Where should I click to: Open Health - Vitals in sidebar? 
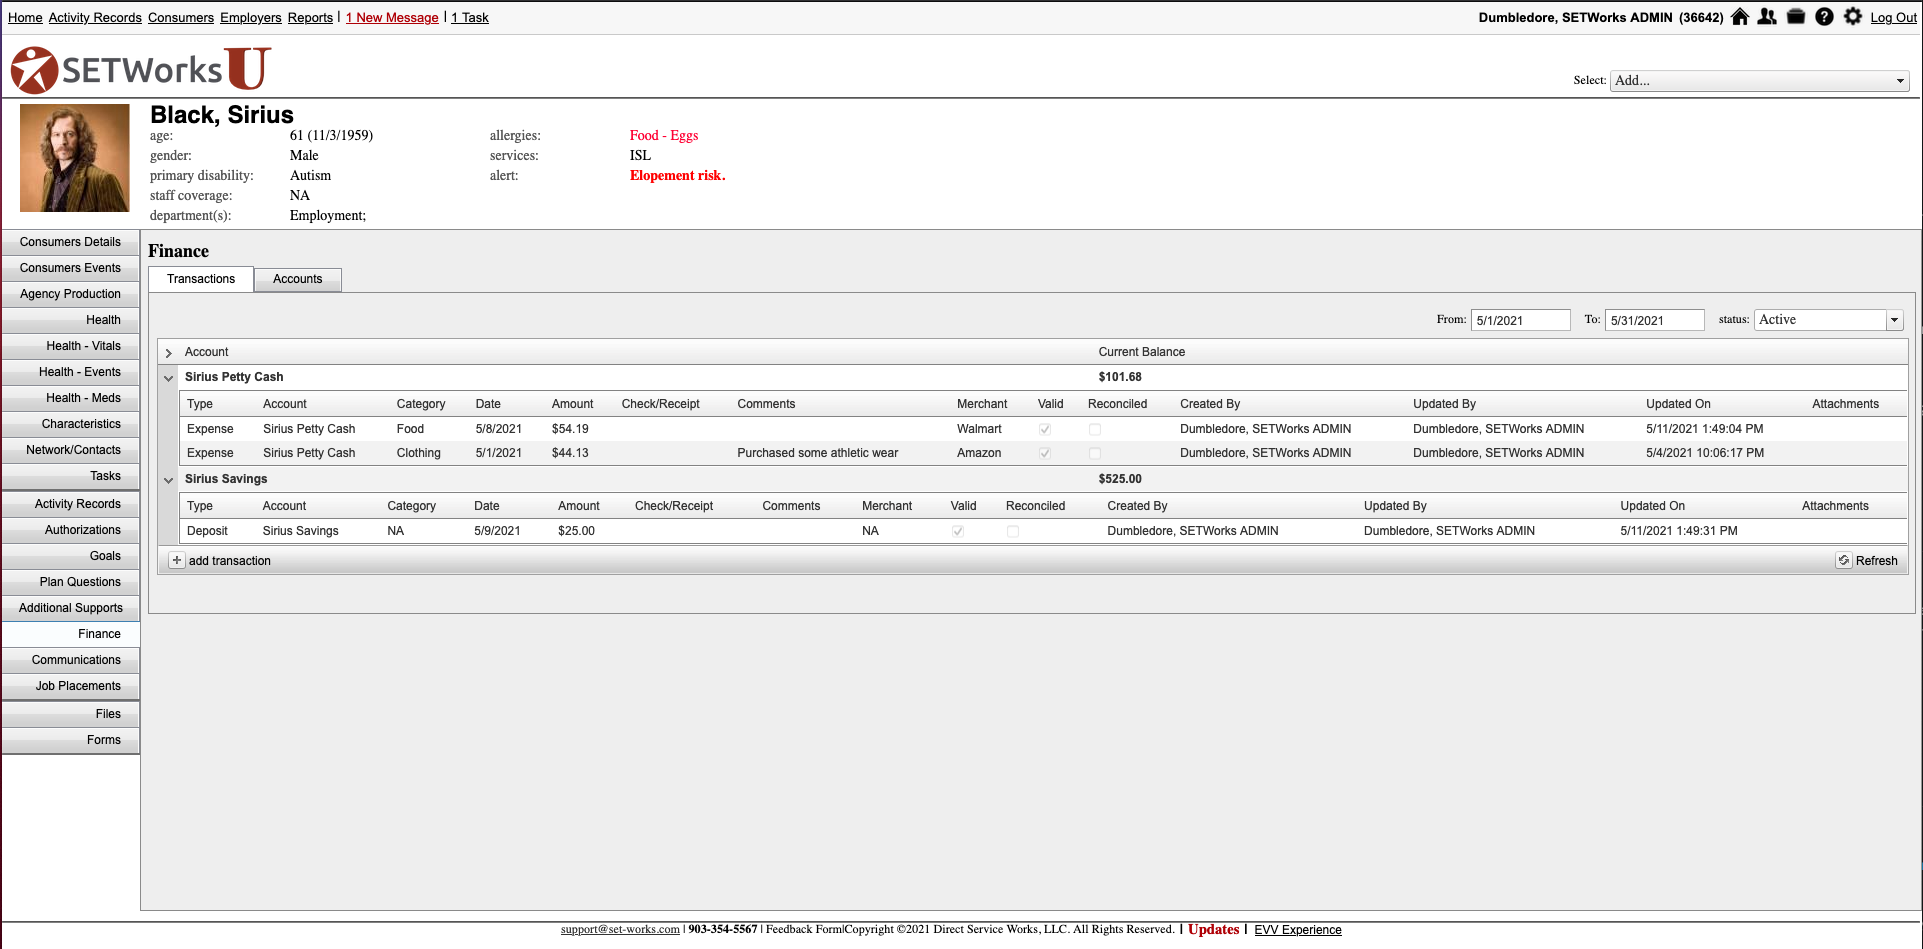71,346
